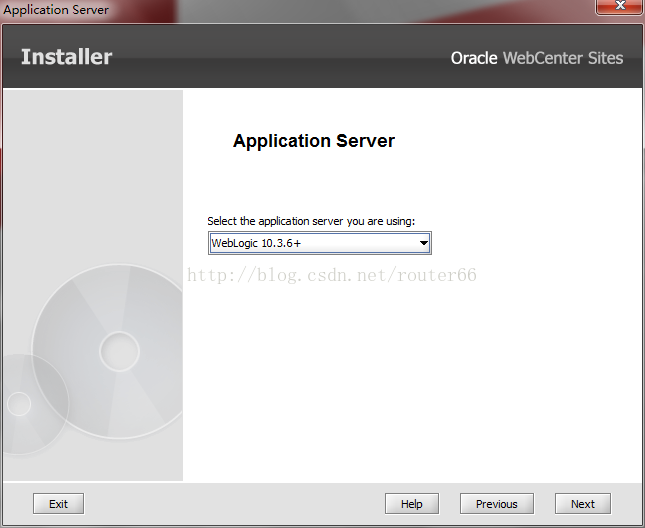Go back with the Previous button
This screenshot has width=645, height=528.
click(x=497, y=504)
